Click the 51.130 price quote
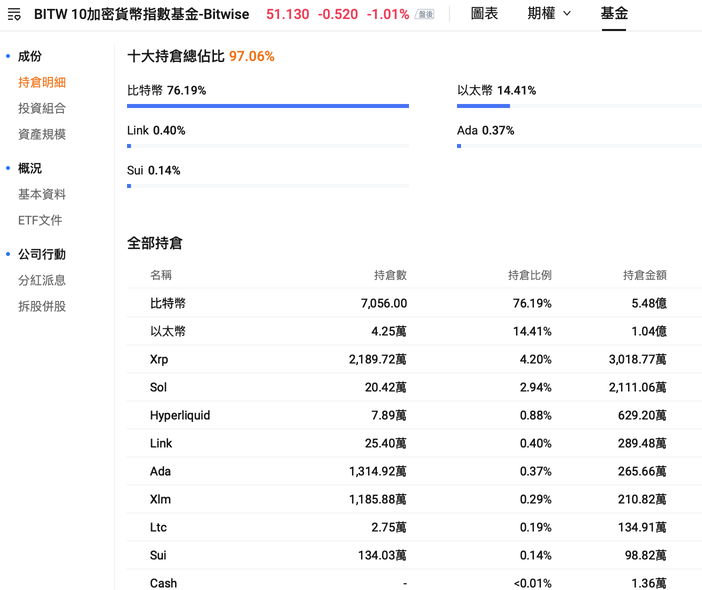Screen dimensions: 702x590 (287, 14)
